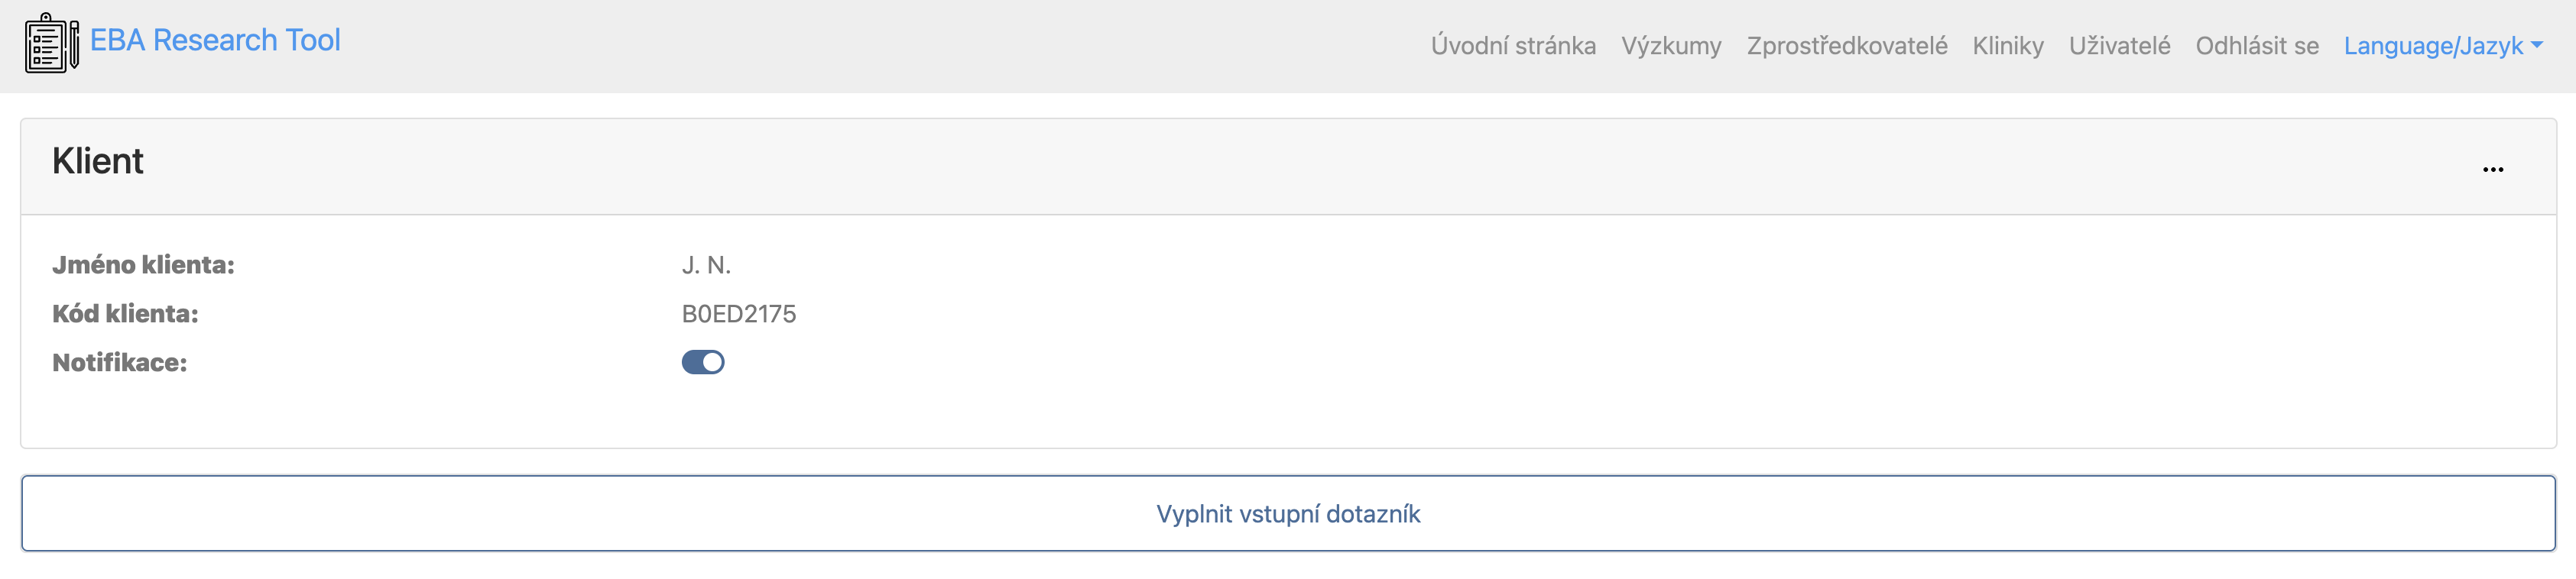Go to Úvodní stránka
This screenshot has width=2576, height=579.
(x=1512, y=46)
